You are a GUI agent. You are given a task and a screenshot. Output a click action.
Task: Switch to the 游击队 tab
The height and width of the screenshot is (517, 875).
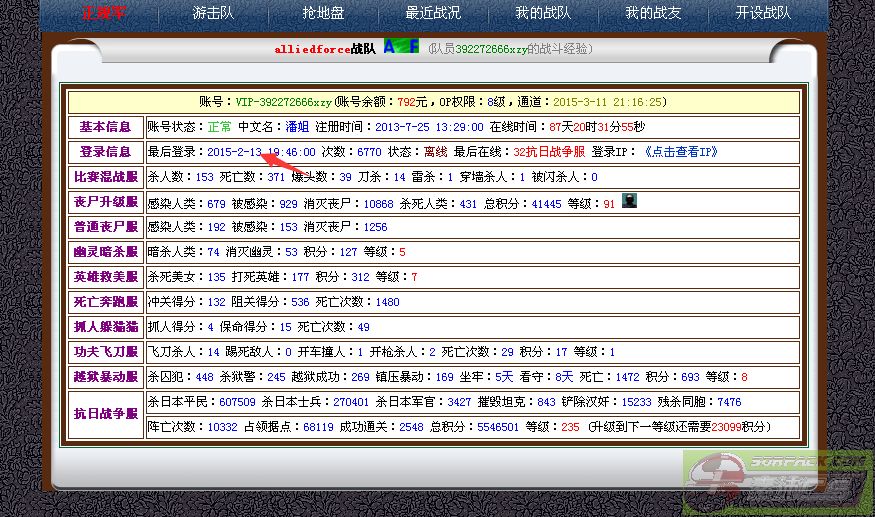(x=214, y=13)
